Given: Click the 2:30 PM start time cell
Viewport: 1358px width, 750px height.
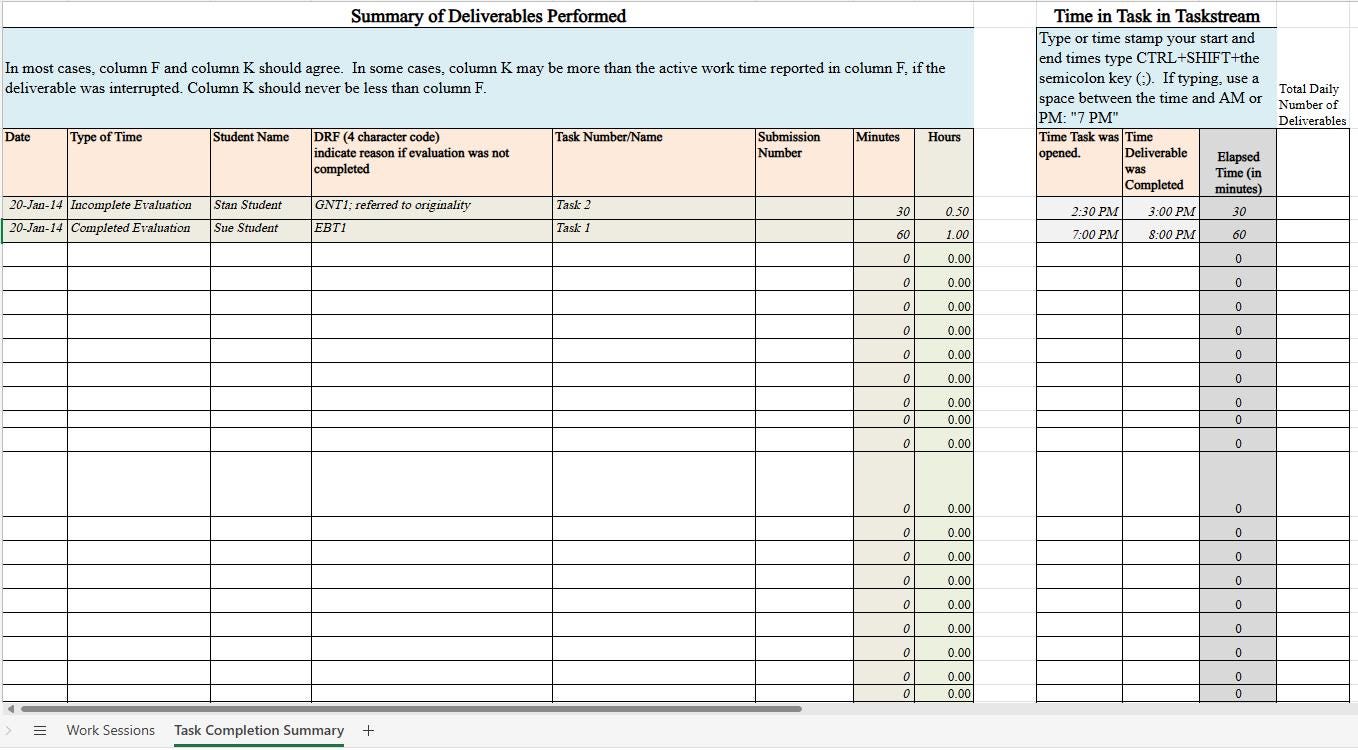Looking at the screenshot, I should (x=1078, y=211).
